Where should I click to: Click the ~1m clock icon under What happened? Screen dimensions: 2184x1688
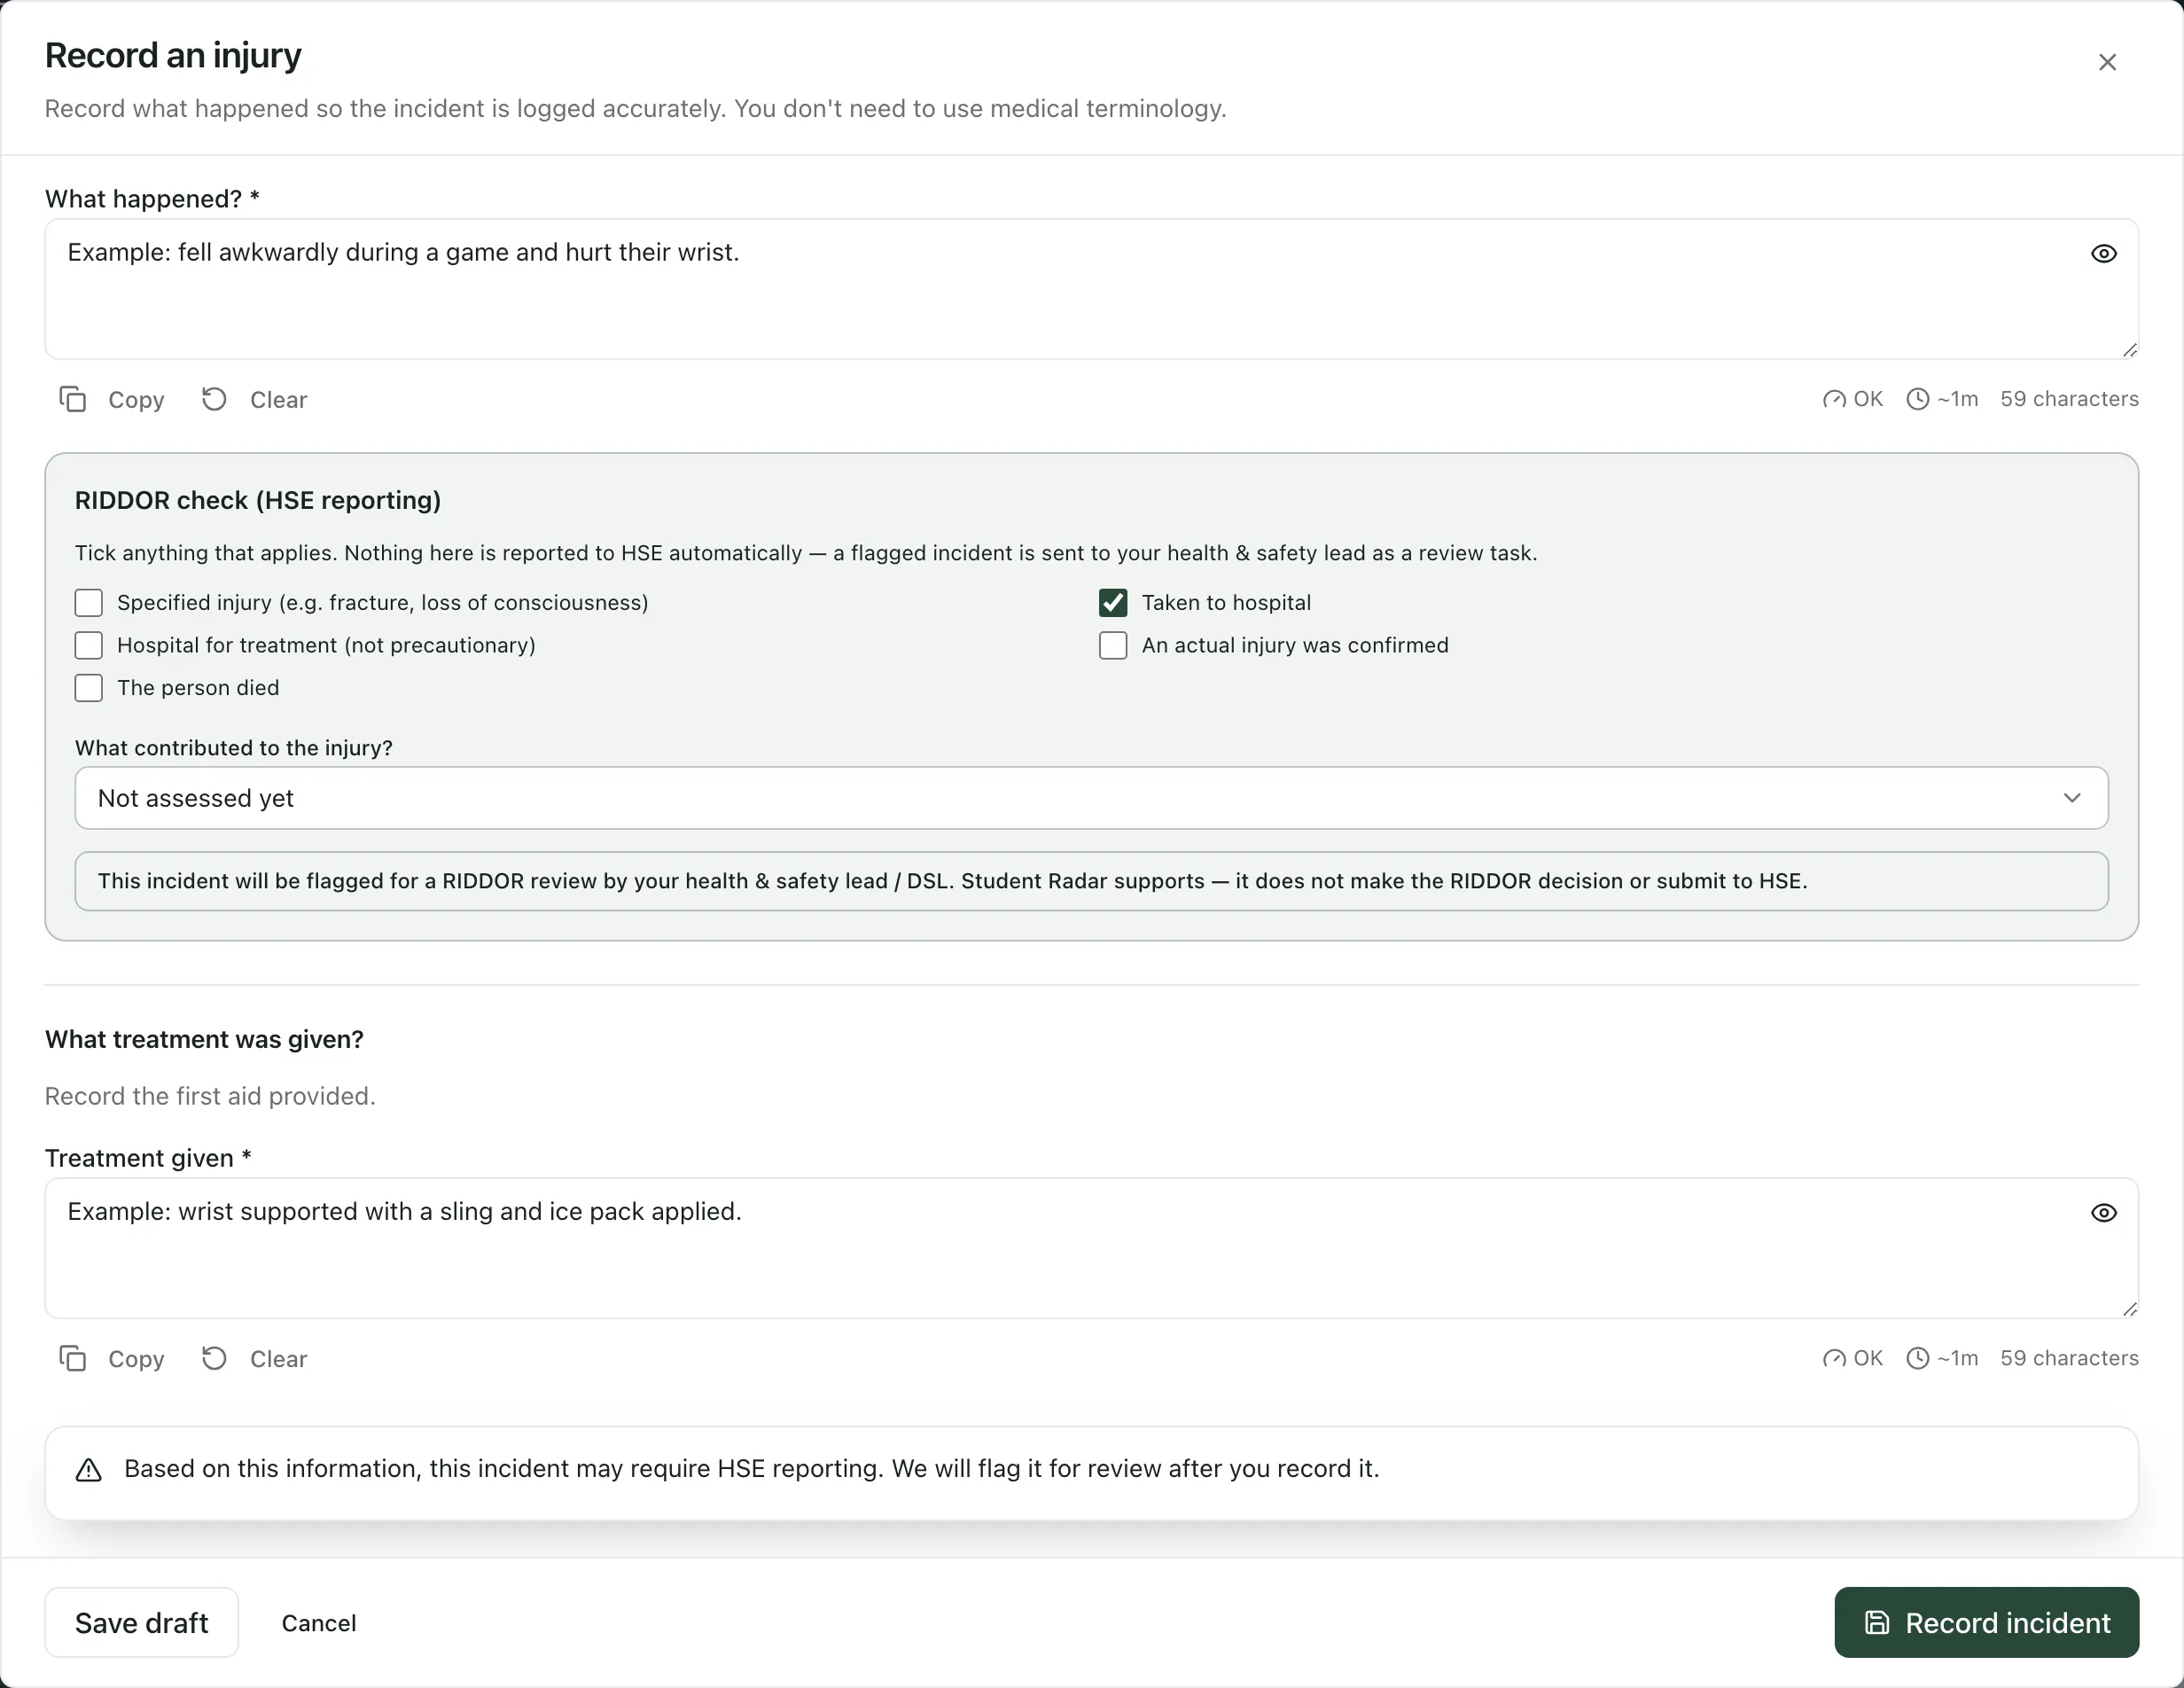[x=1917, y=399]
